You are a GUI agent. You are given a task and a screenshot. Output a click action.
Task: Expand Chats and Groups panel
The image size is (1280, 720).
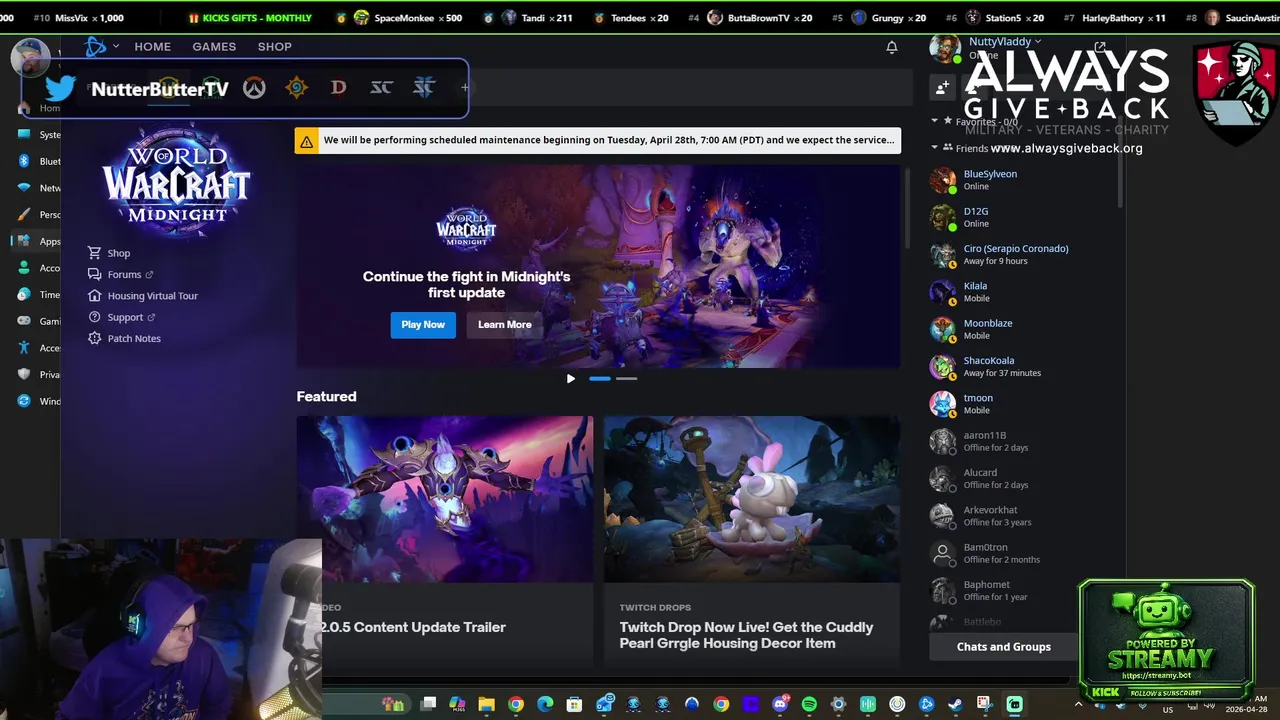pos(1003,647)
